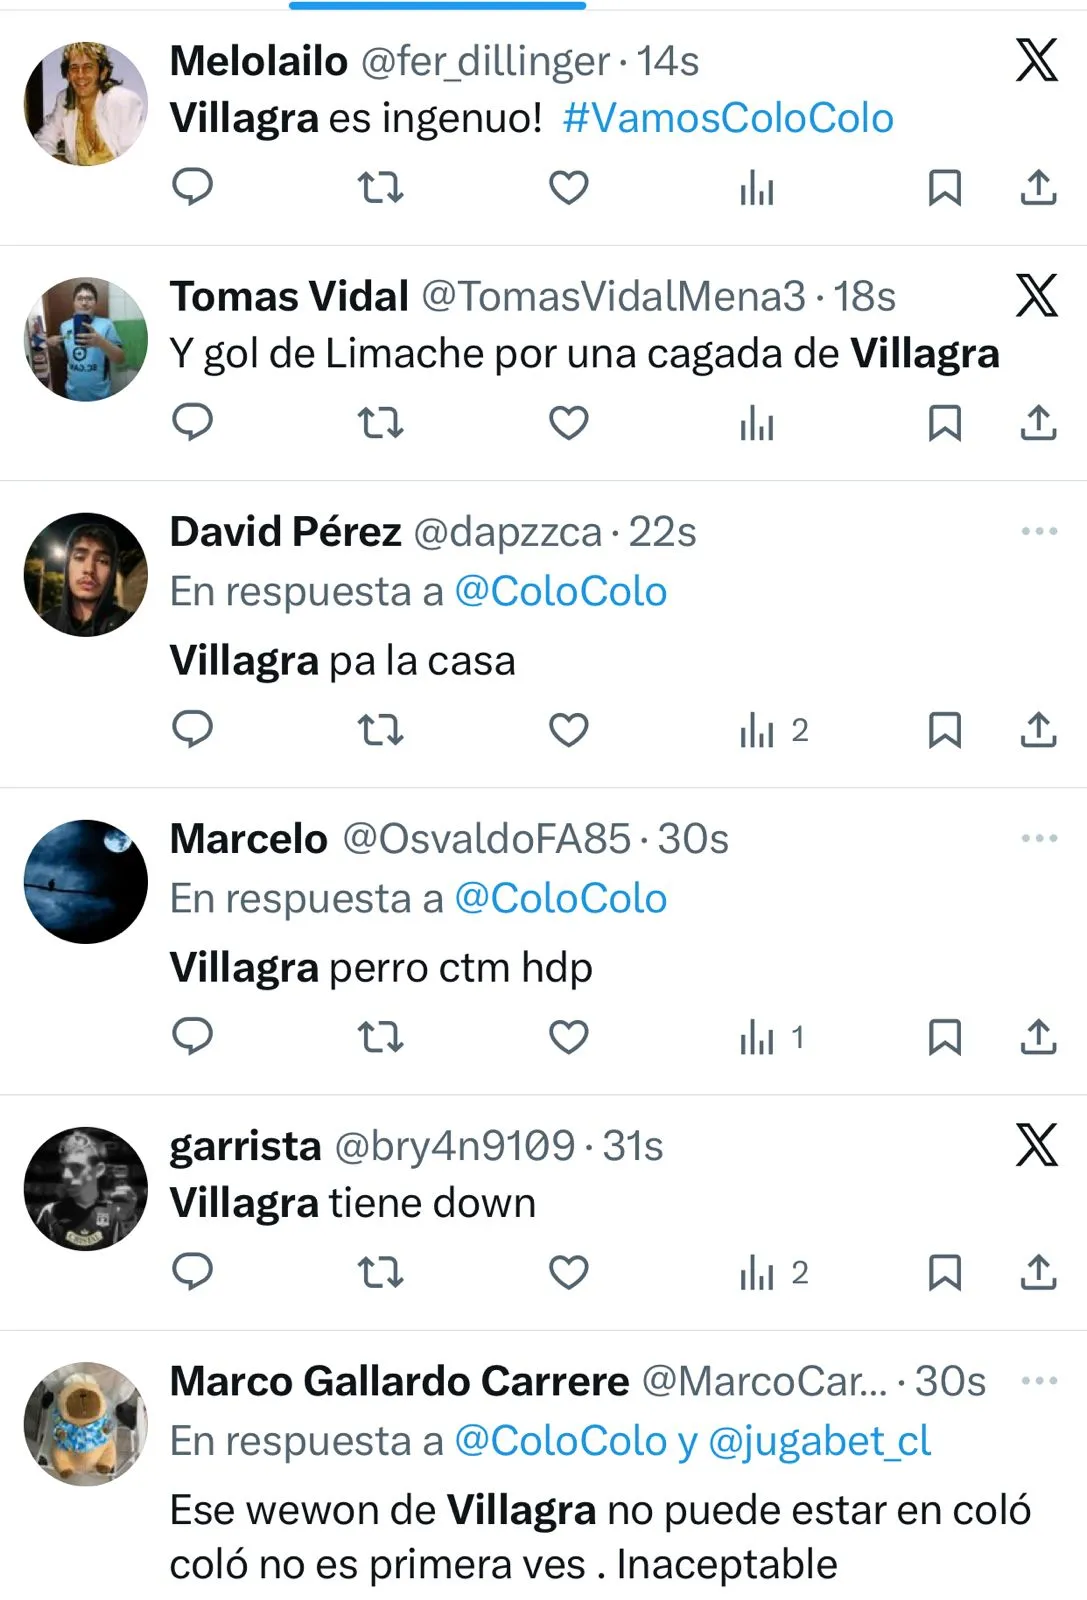Repost Tomas Vidal's tweet

click(380, 423)
